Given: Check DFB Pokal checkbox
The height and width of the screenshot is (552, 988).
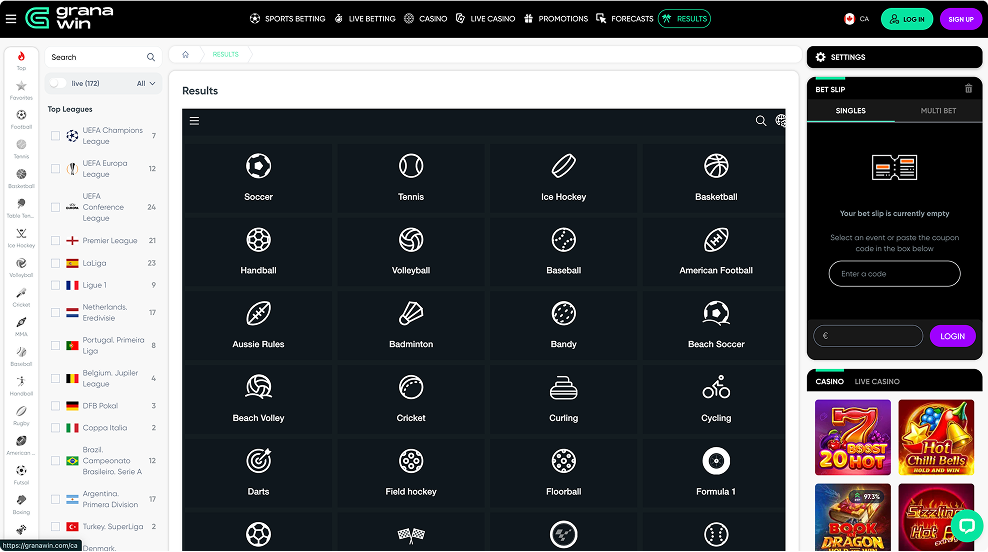Looking at the screenshot, I should click(x=55, y=406).
